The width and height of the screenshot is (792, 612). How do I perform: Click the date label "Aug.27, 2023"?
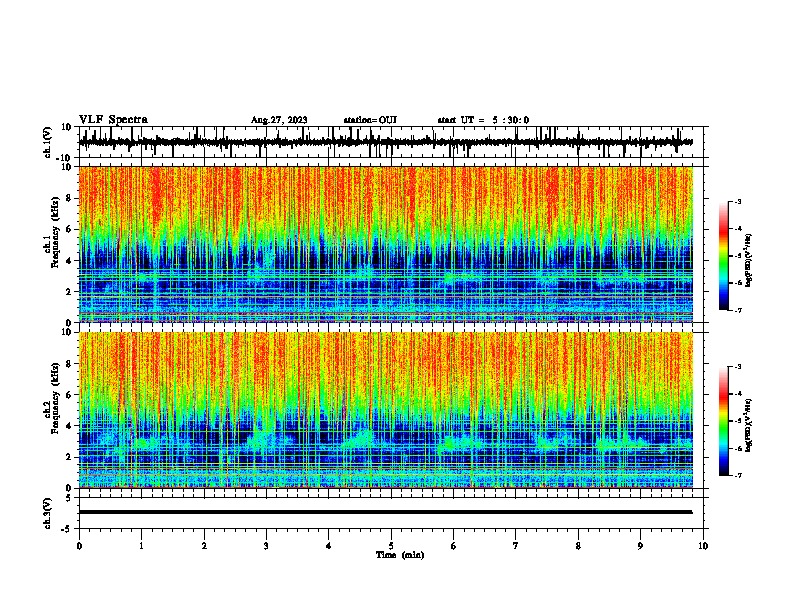(x=279, y=120)
